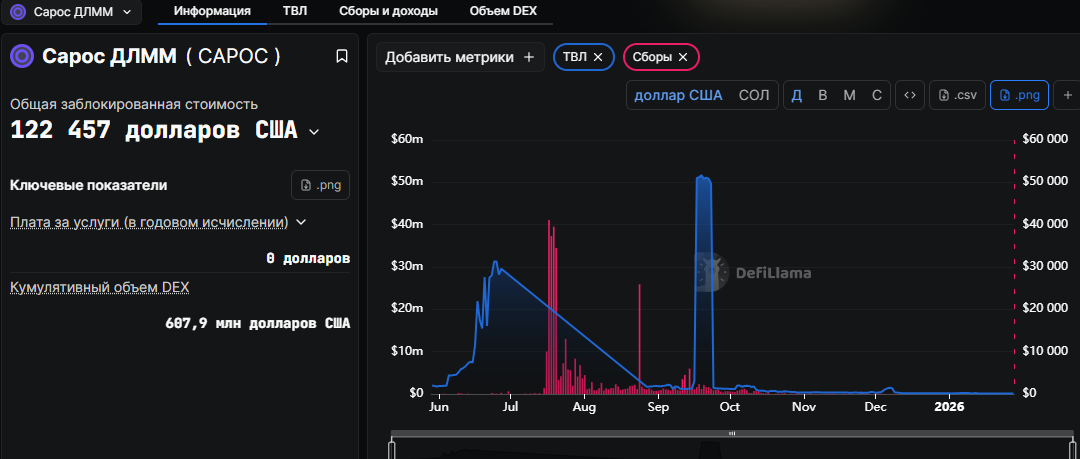The height and width of the screenshot is (459, 1080).
Task: Remove the Сборы metric chip
Action: pyautogui.click(x=683, y=57)
